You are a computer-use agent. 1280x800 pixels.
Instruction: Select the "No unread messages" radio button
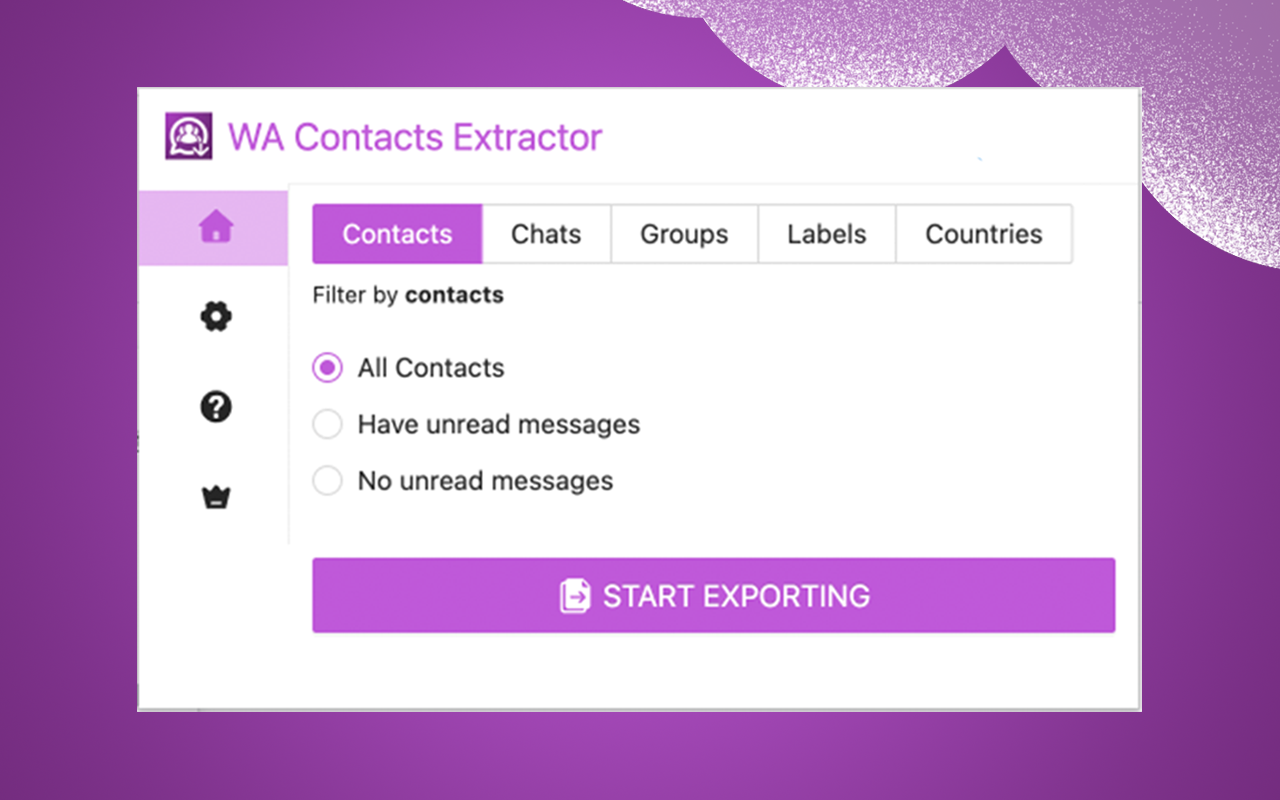(x=327, y=480)
